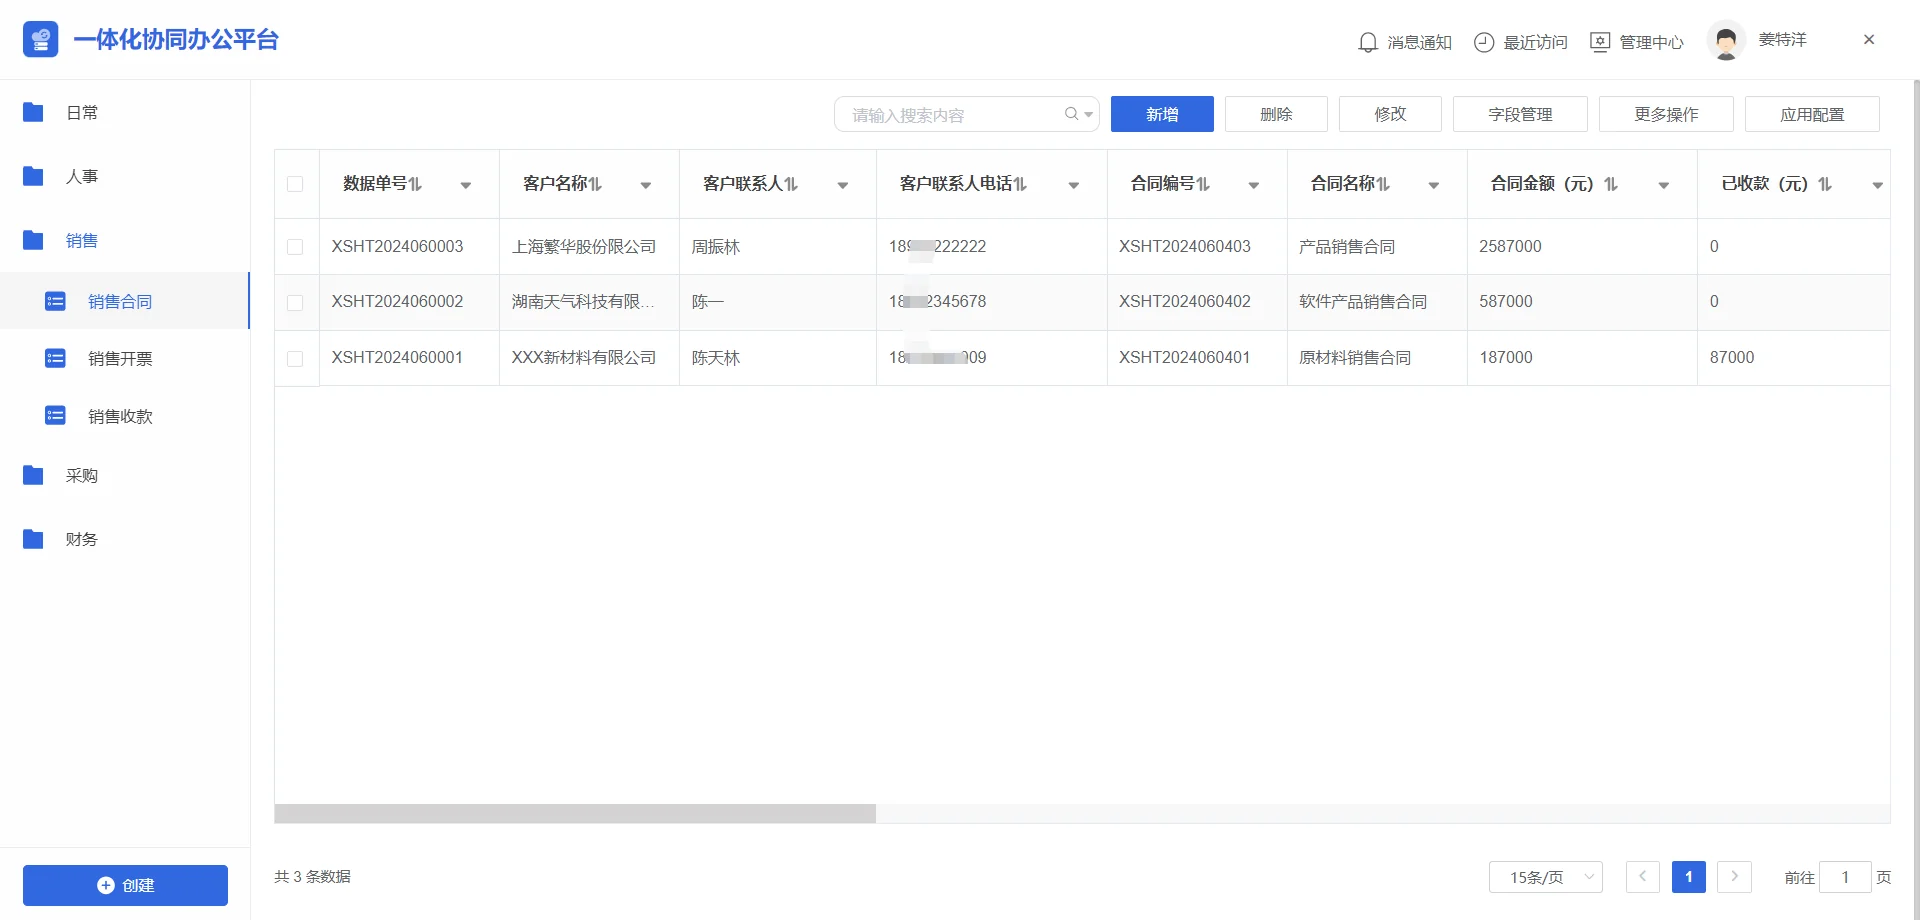Collapse the 销售 menu group
This screenshot has height=920, width=1920.
tap(125, 240)
